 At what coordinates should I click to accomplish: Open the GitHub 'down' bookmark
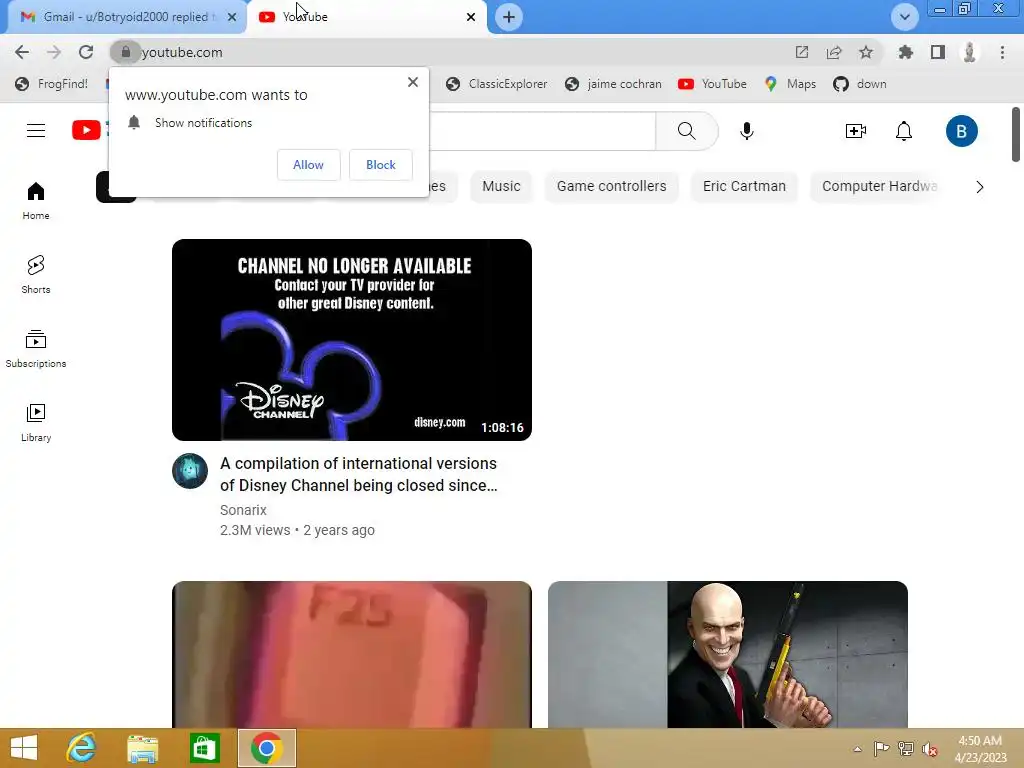tap(860, 84)
